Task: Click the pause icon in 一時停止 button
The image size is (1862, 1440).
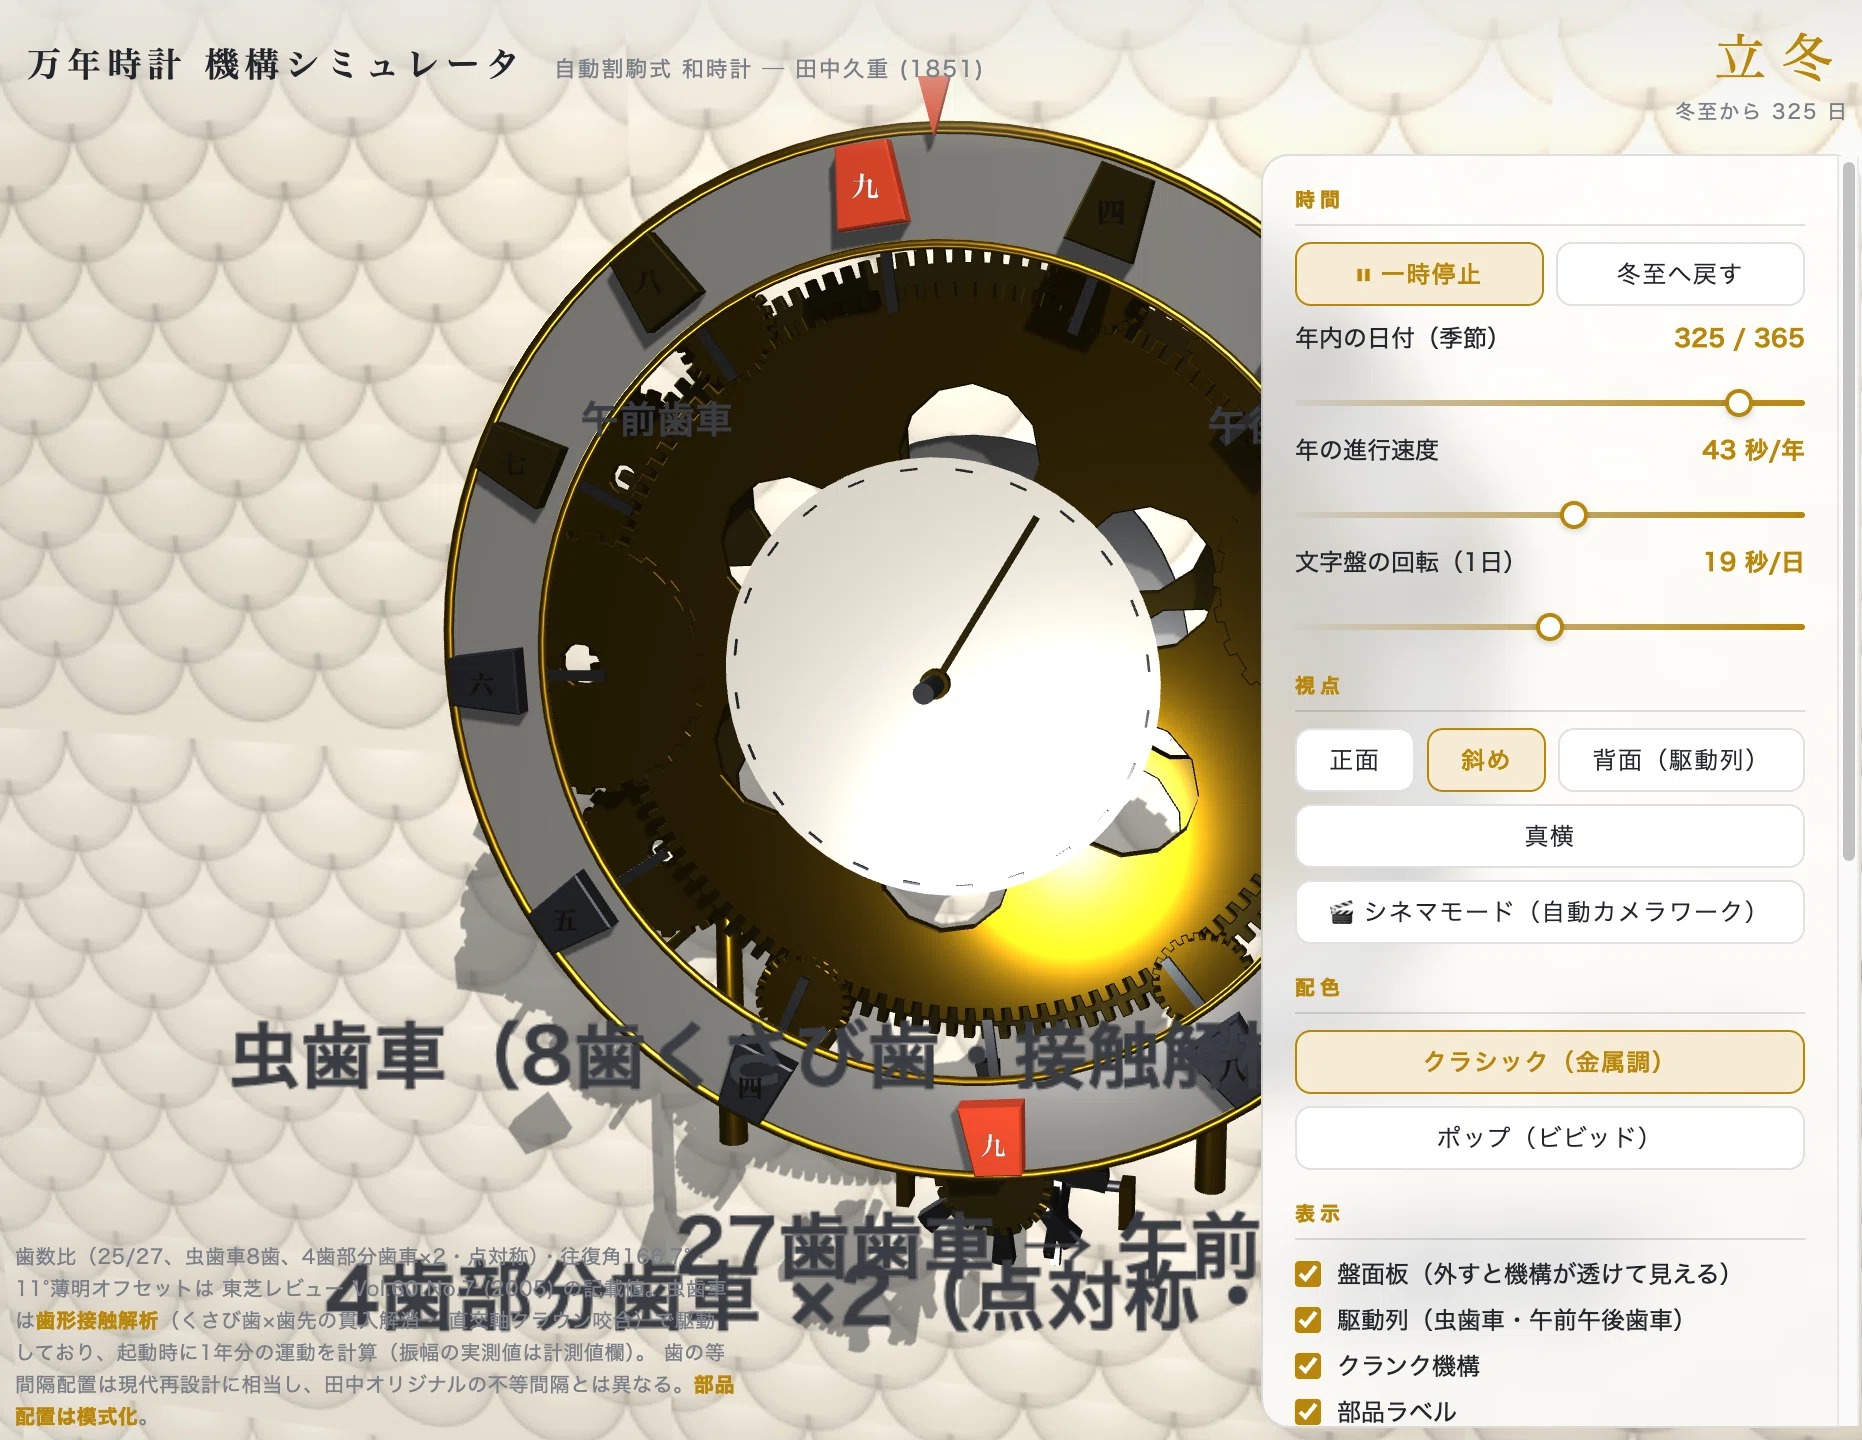Action: point(1363,275)
